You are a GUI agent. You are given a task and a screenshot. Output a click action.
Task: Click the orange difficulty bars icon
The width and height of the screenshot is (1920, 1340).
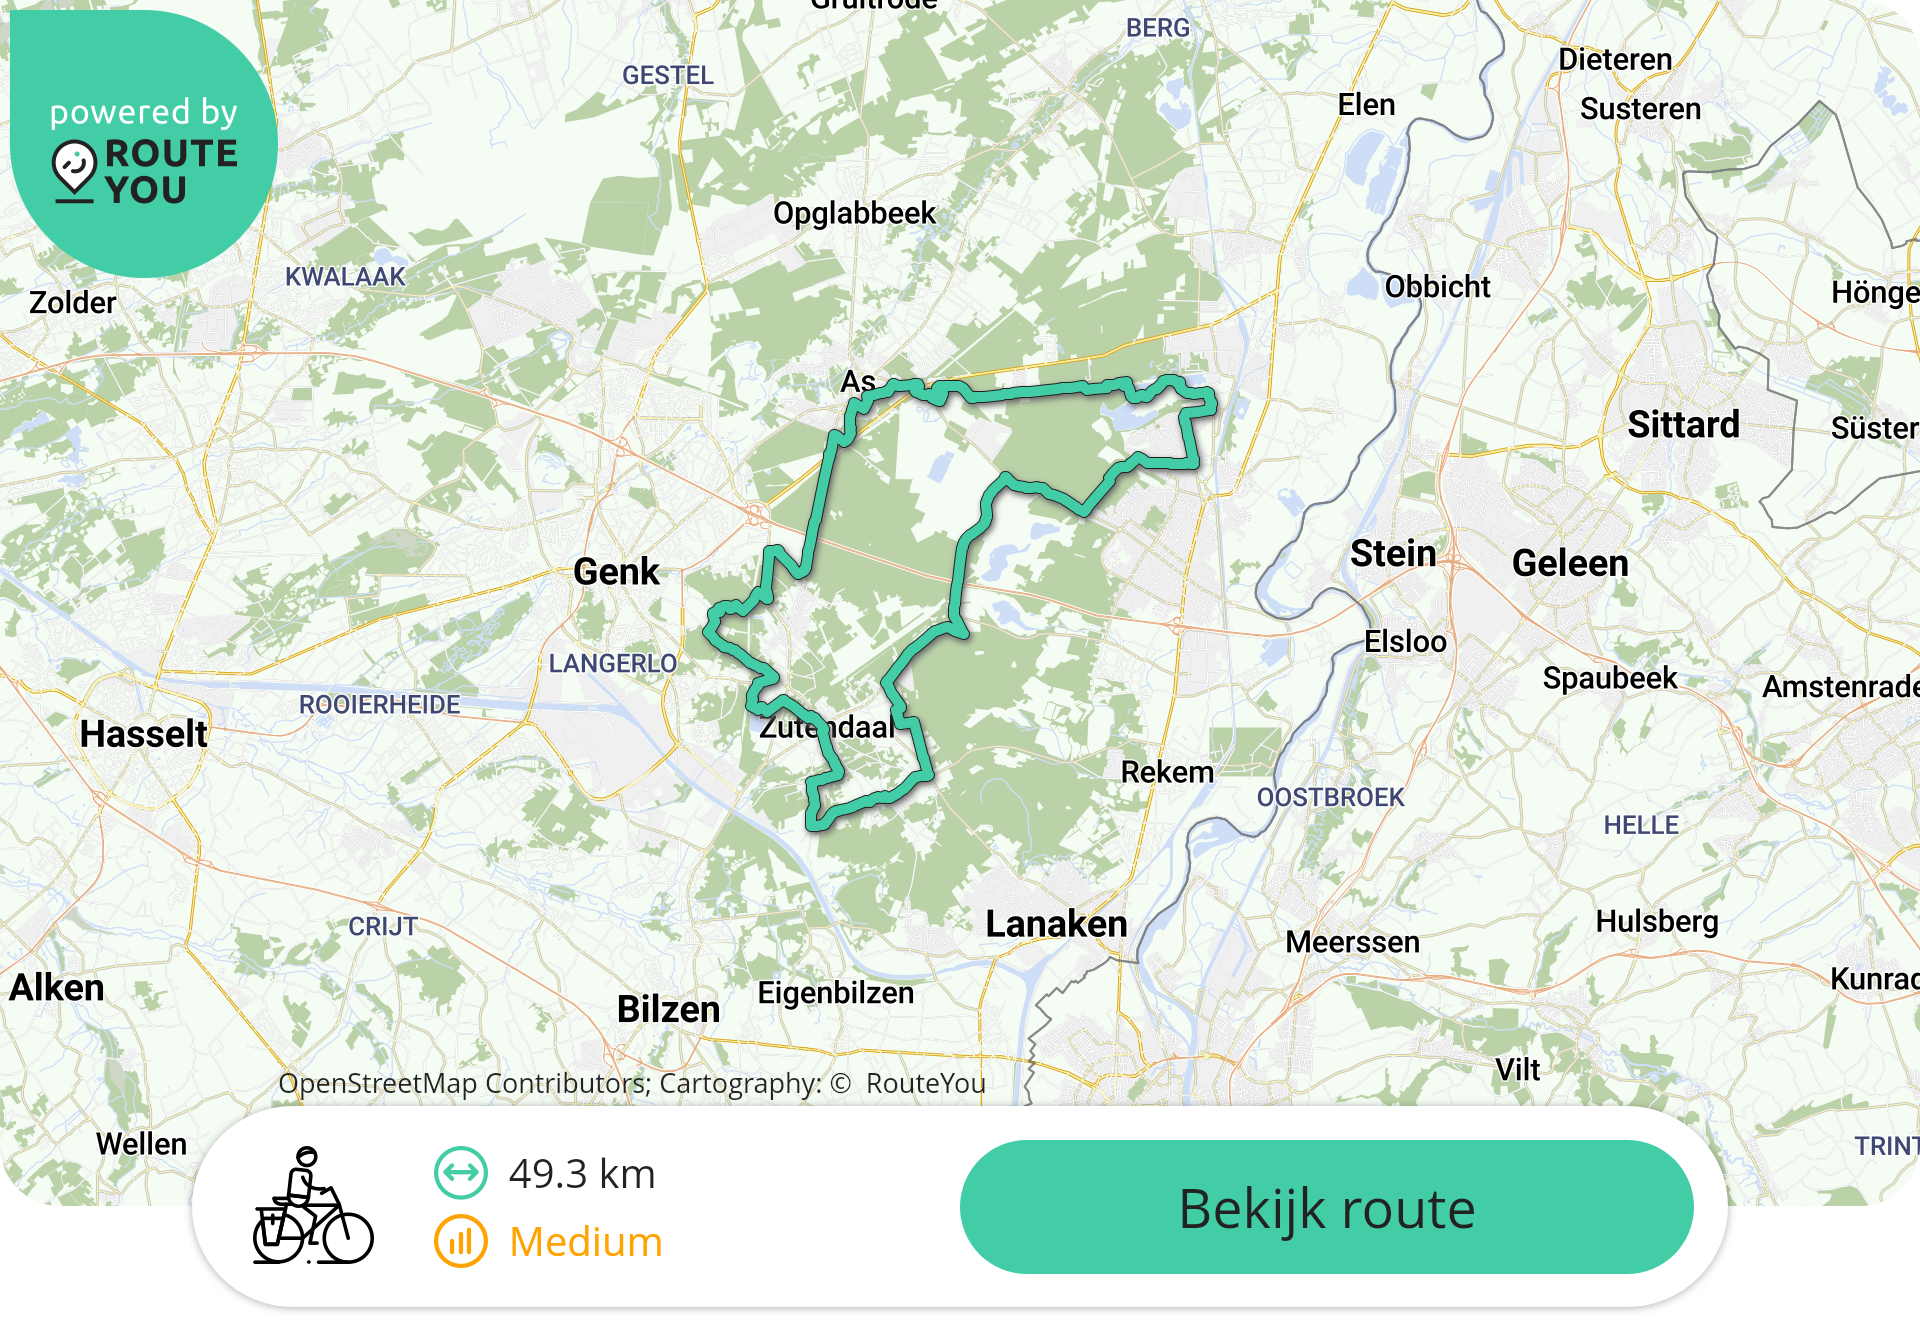(460, 1241)
